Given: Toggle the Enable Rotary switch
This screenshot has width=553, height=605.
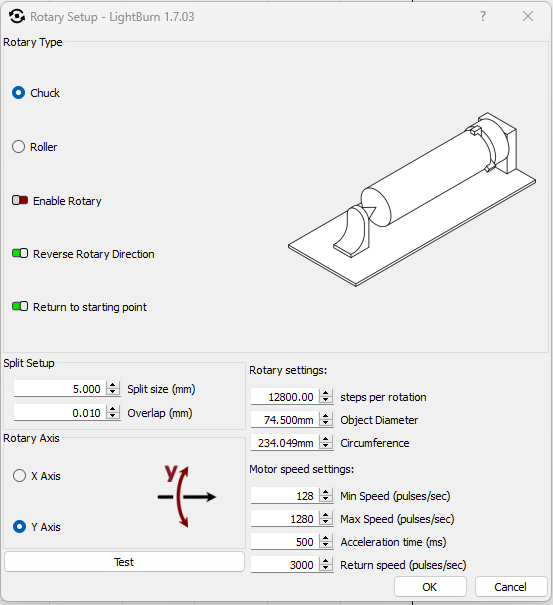Looking at the screenshot, I should [x=20, y=200].
